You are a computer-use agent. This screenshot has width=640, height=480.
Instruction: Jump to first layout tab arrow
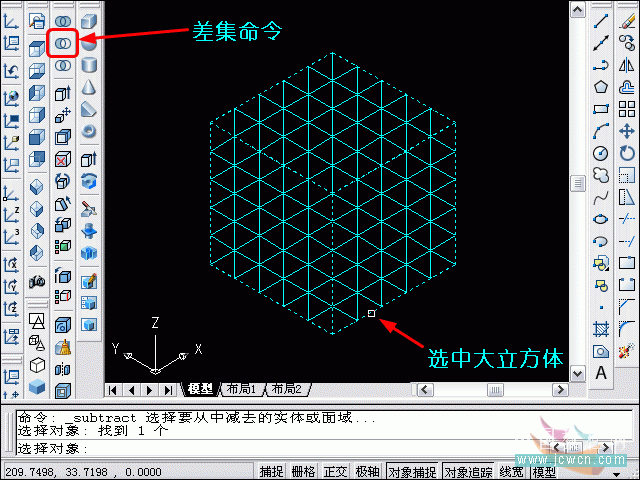(x=113, y=390)
